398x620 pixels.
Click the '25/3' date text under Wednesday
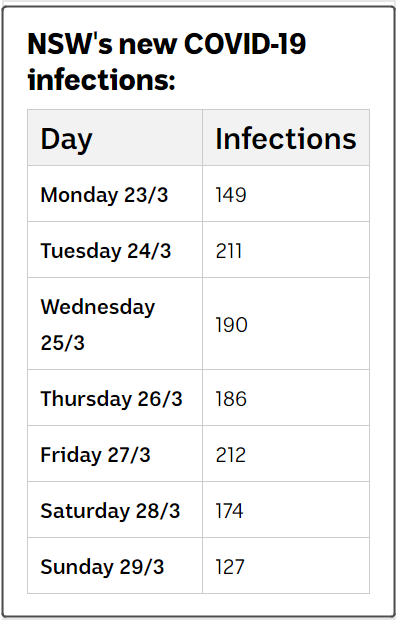[x=62, y=342]
